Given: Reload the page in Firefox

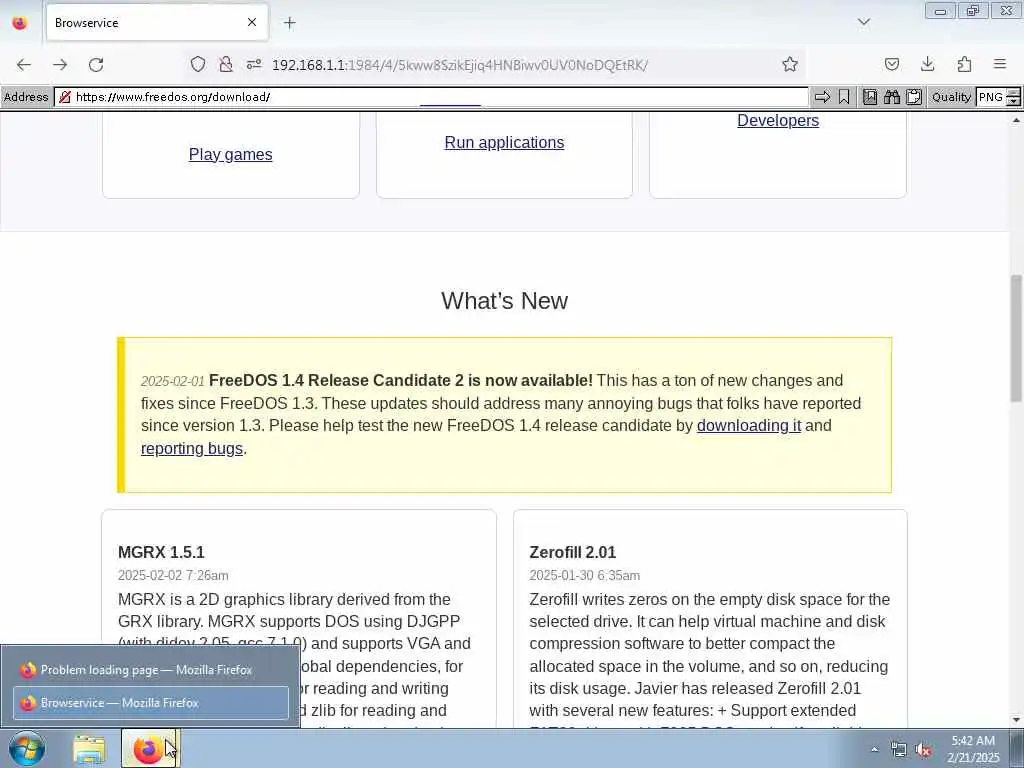Looking at the screenshot, I should tap(96, 64).
